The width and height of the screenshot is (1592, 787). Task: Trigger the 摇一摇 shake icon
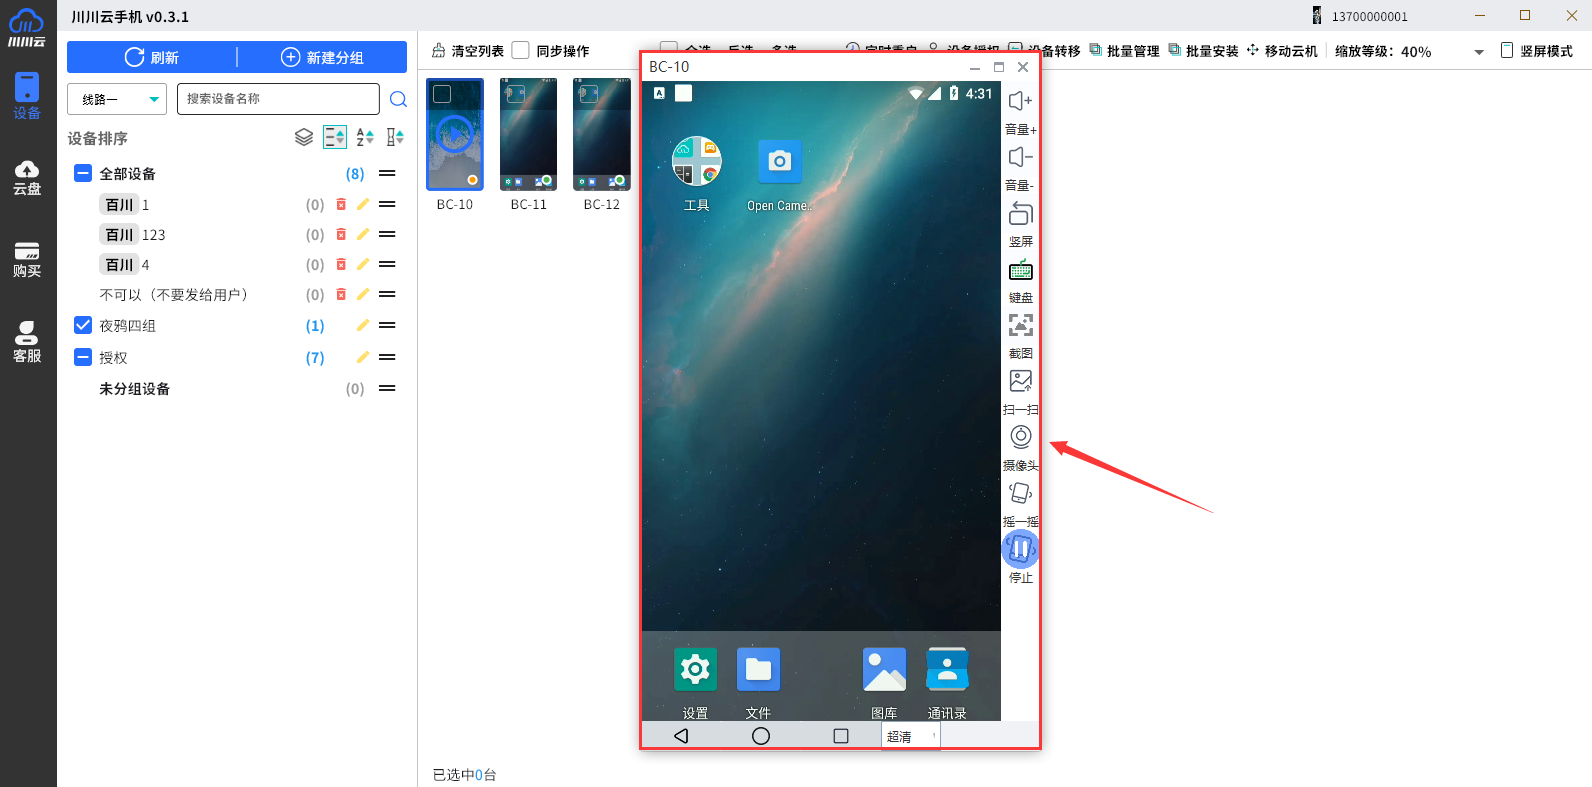pyautogui.click(x=1020, y=493)
